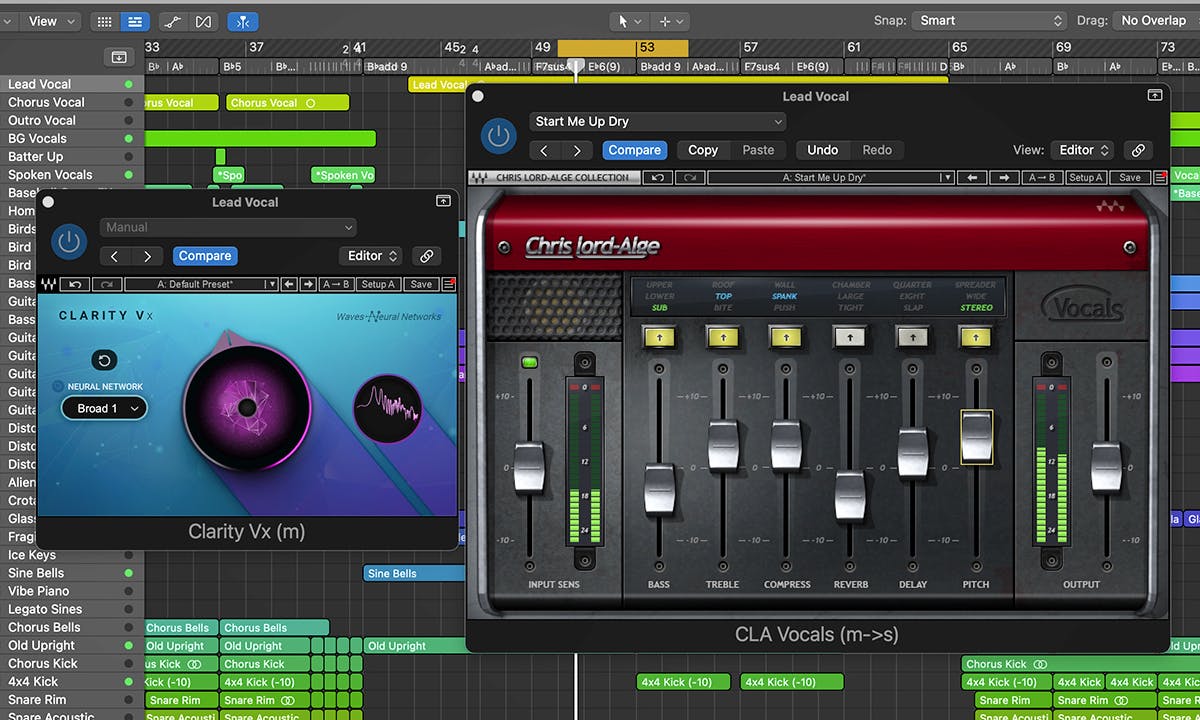Viewport: 1200px width, 720px height.
Task: Click the link icon in Clarity Vx window
Action: tap(427, 256)
